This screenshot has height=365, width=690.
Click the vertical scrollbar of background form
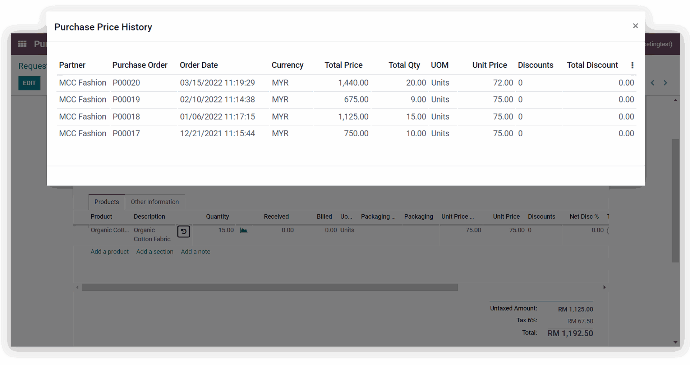675,200
